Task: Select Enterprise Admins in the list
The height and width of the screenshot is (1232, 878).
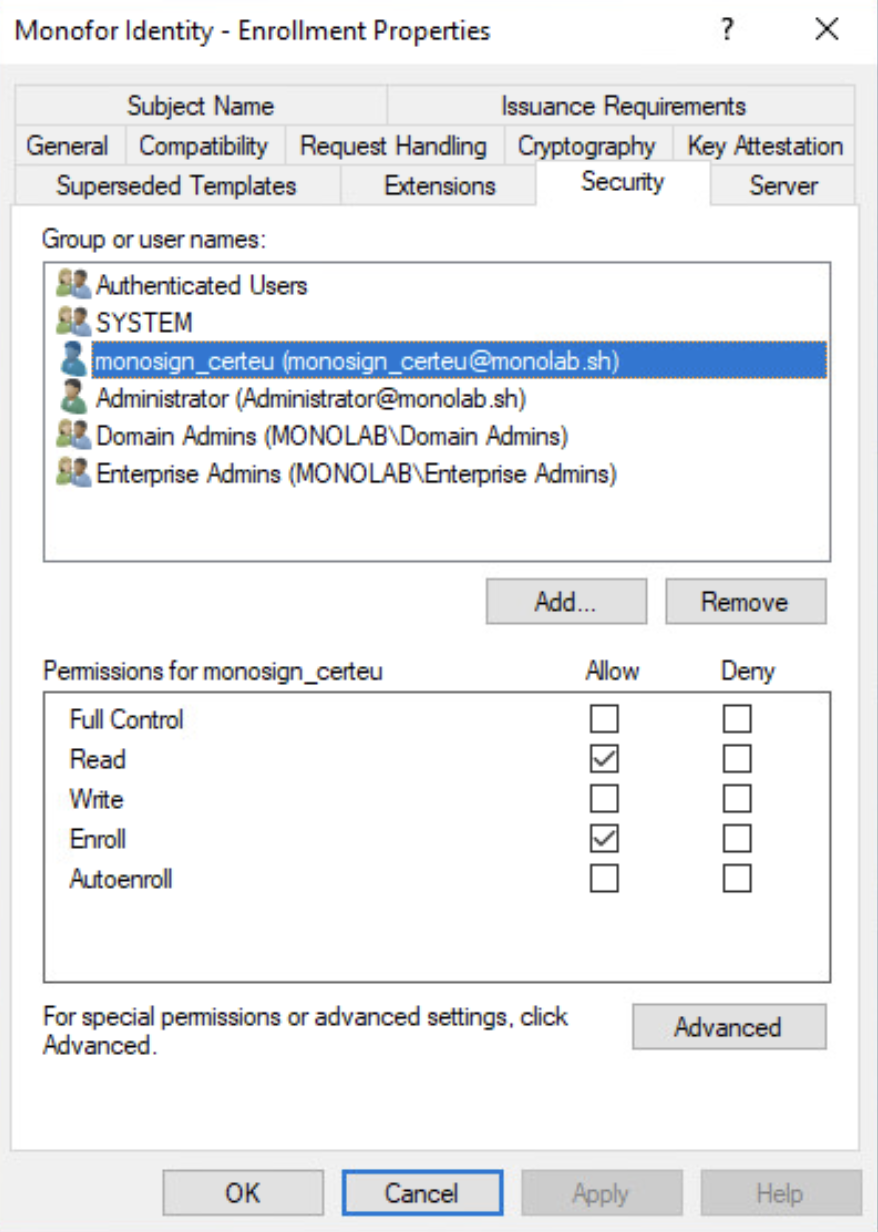Action: click(356, 473)
